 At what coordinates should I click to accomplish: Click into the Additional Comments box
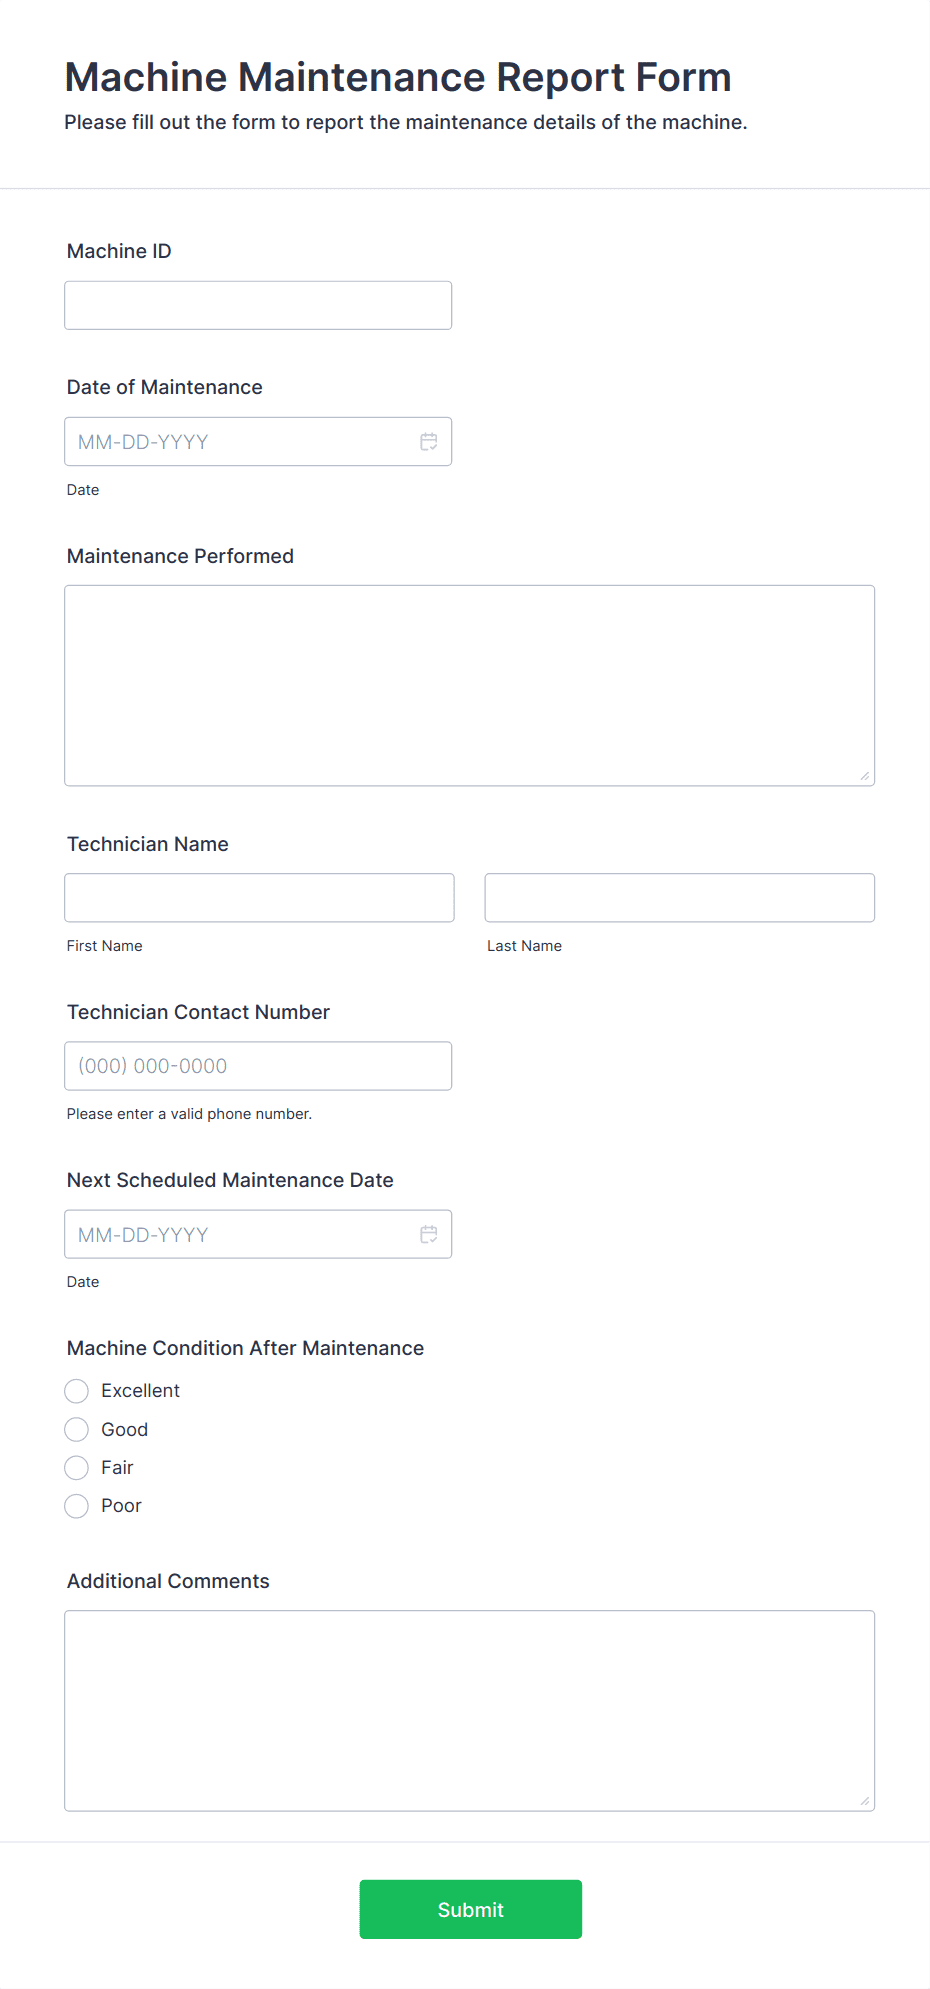coord(469,1710)
